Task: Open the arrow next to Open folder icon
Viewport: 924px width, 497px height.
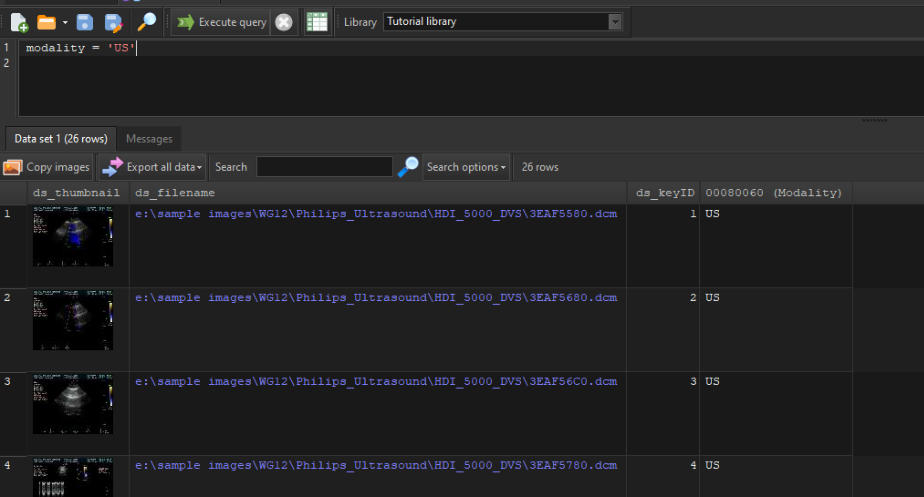Action: [65, 22]
